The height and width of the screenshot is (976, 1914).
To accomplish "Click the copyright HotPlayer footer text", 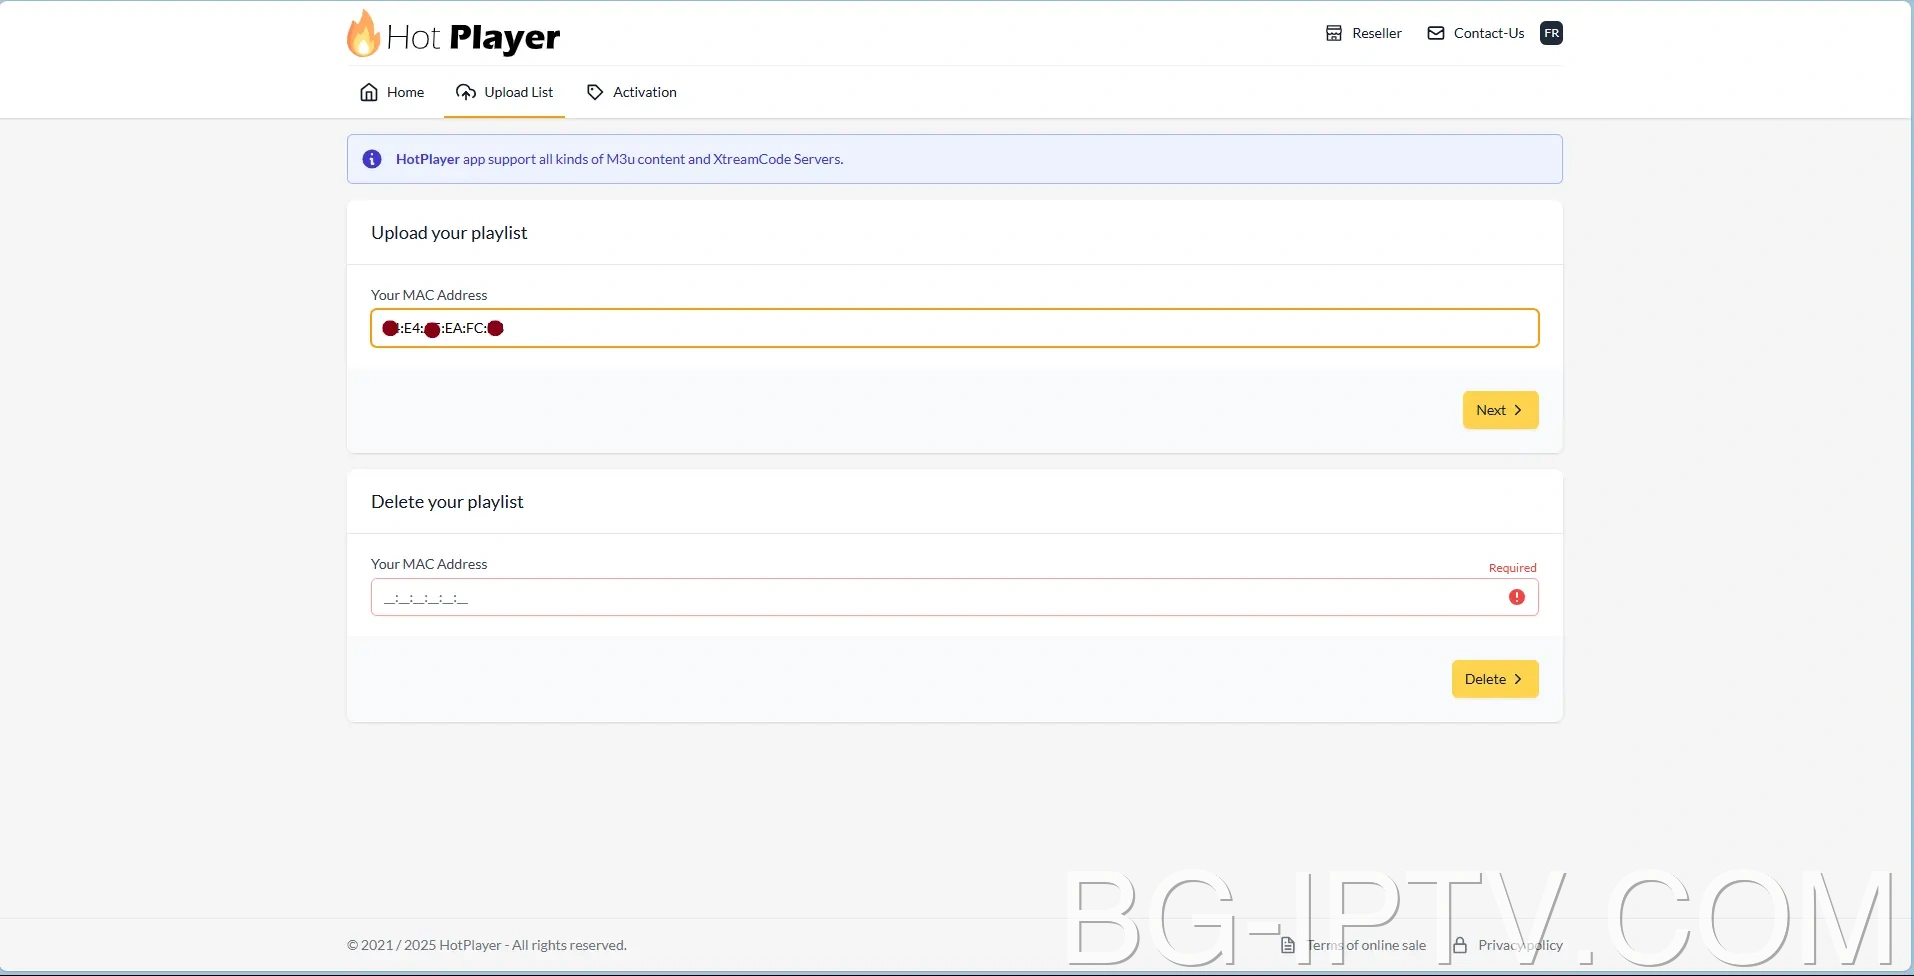I will click(x=487, y=945).
